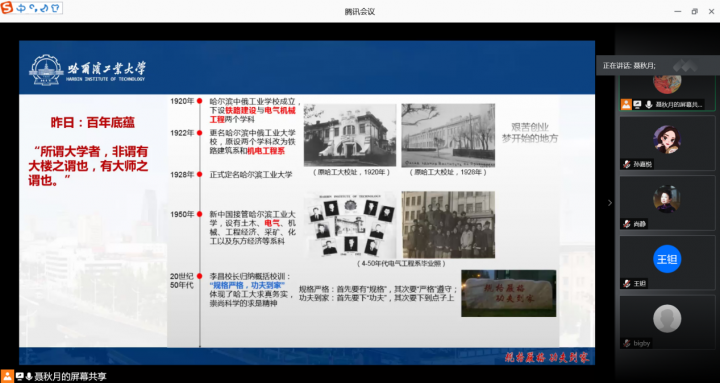Screen dimensions: 720x383
Task: Click screen-share icon in 聂秋月 speaker tile
Action: (637, 105)
